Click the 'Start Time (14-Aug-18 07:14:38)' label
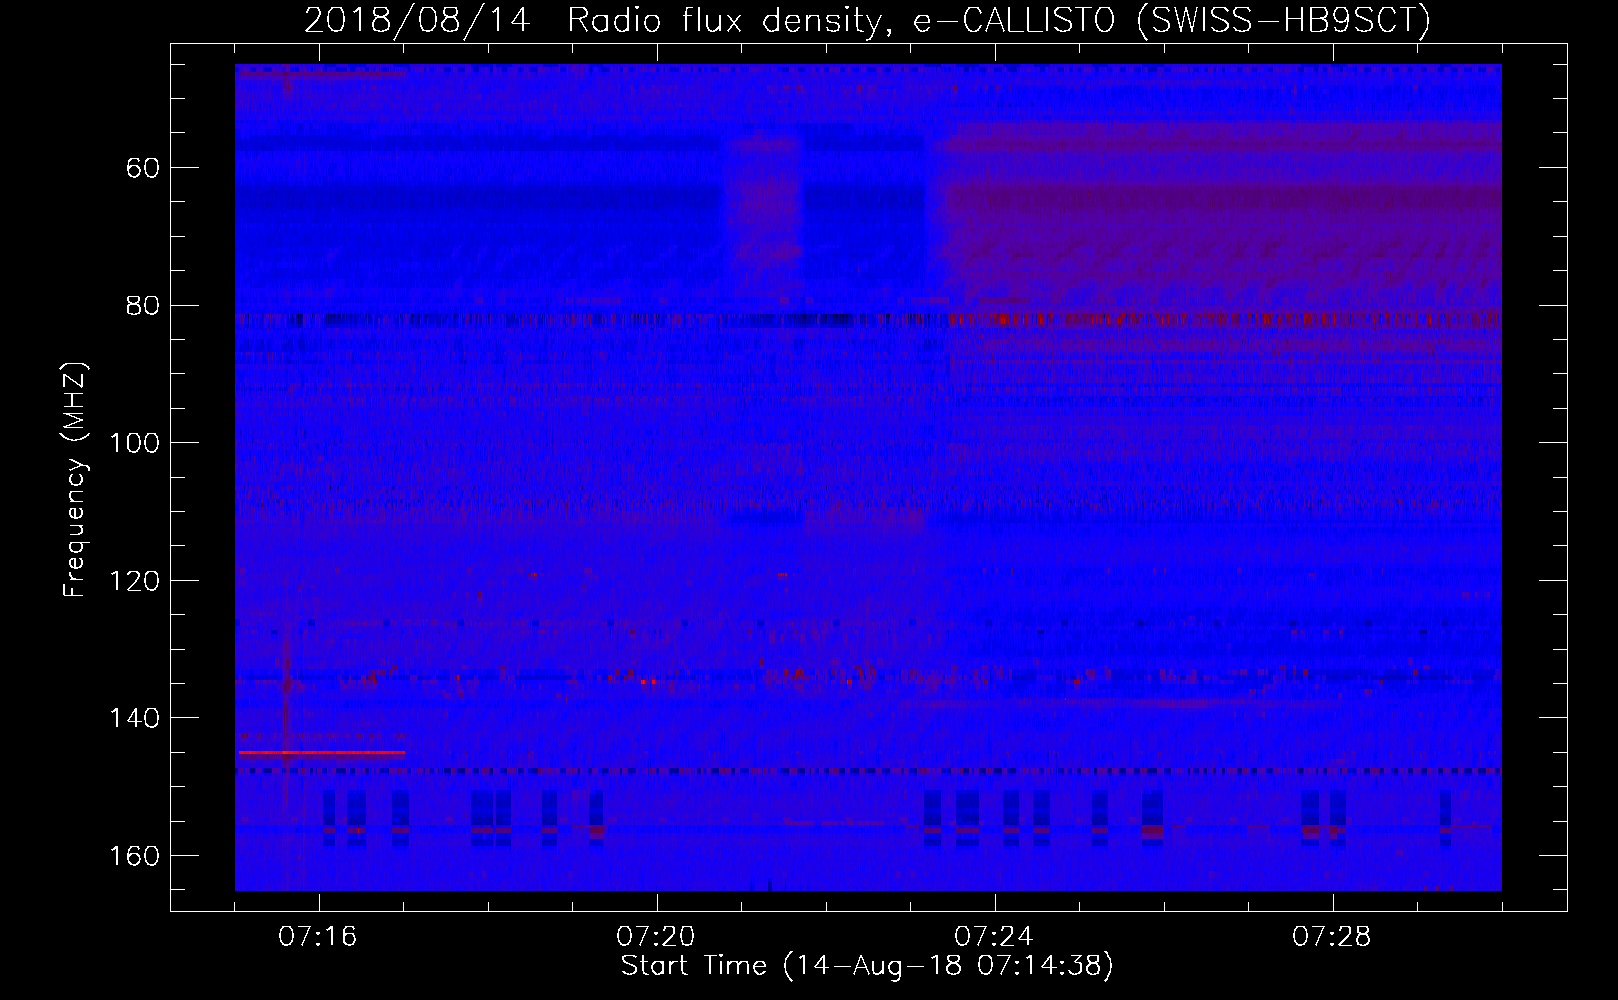1618x1000 pixels. coord(867,966)
